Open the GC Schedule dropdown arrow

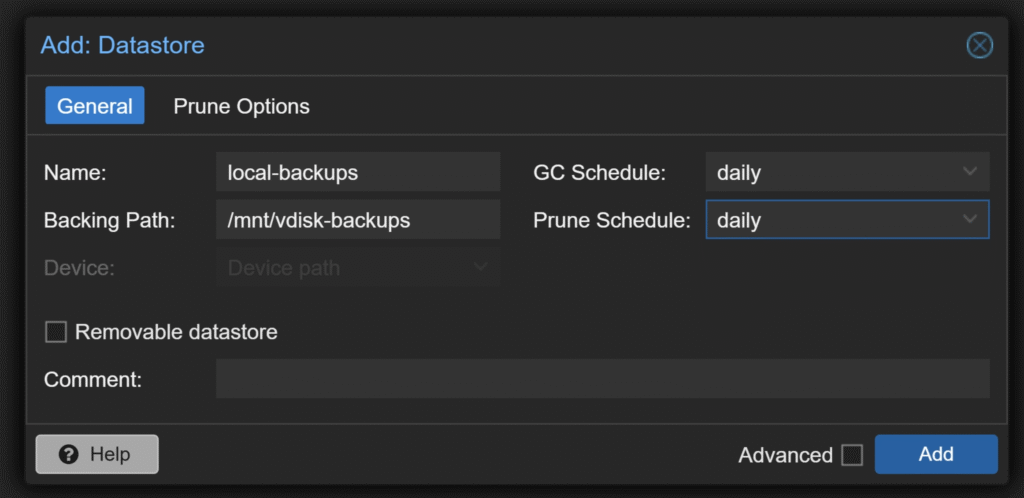tap(970, 172)
